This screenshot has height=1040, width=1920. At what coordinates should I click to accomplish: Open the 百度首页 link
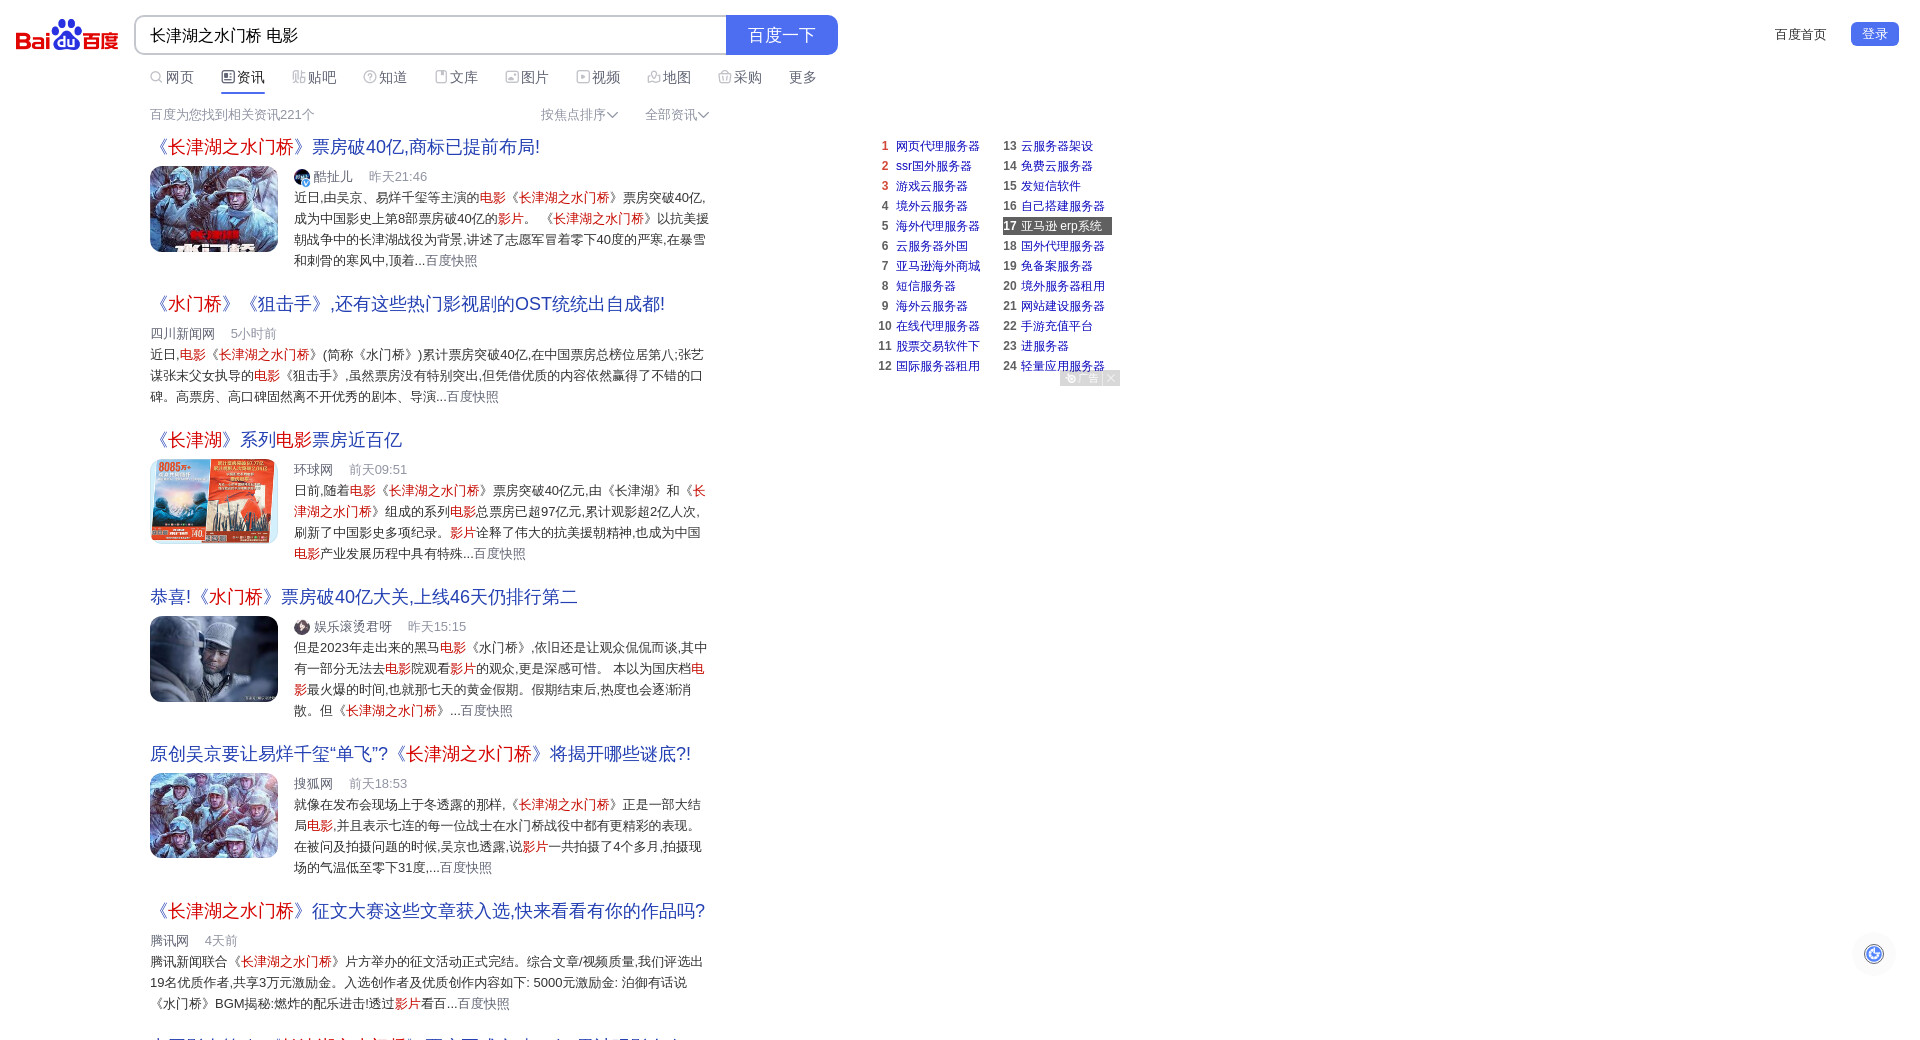(1800, 35)
